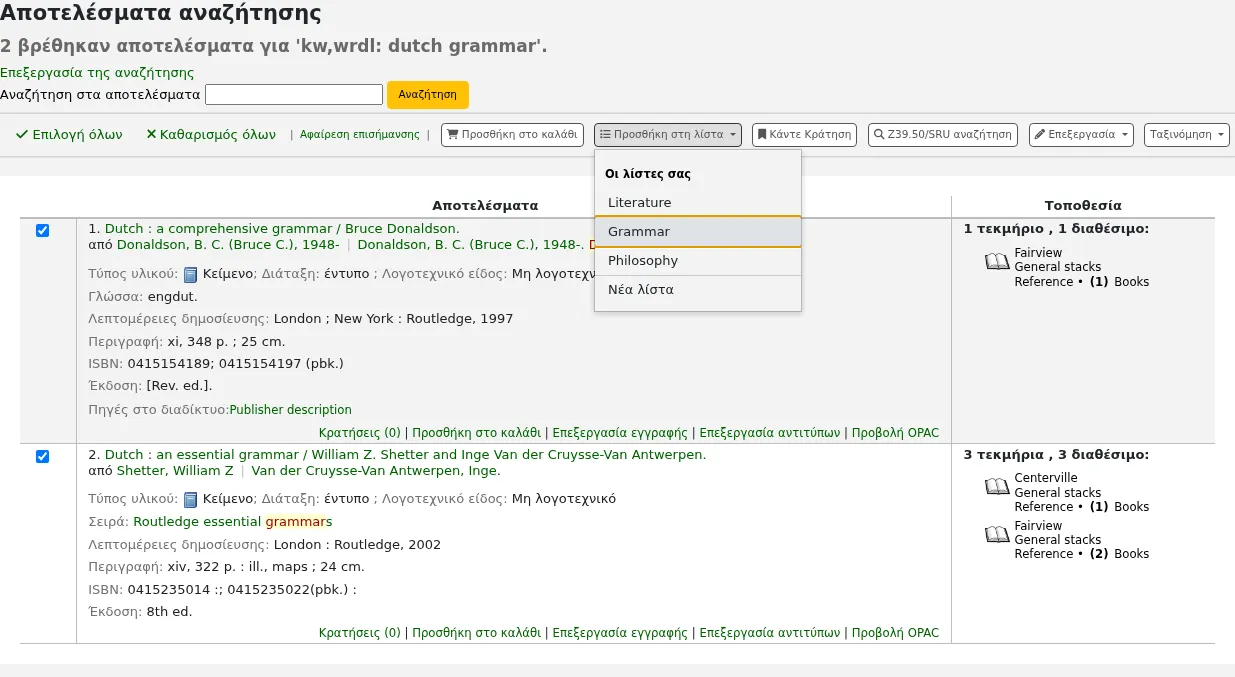Collapse the Προσθήκη στη λίστα dropdown
Image resolution: width=1235 pixels, height=677 pixels.
click(x=668, y=134)
